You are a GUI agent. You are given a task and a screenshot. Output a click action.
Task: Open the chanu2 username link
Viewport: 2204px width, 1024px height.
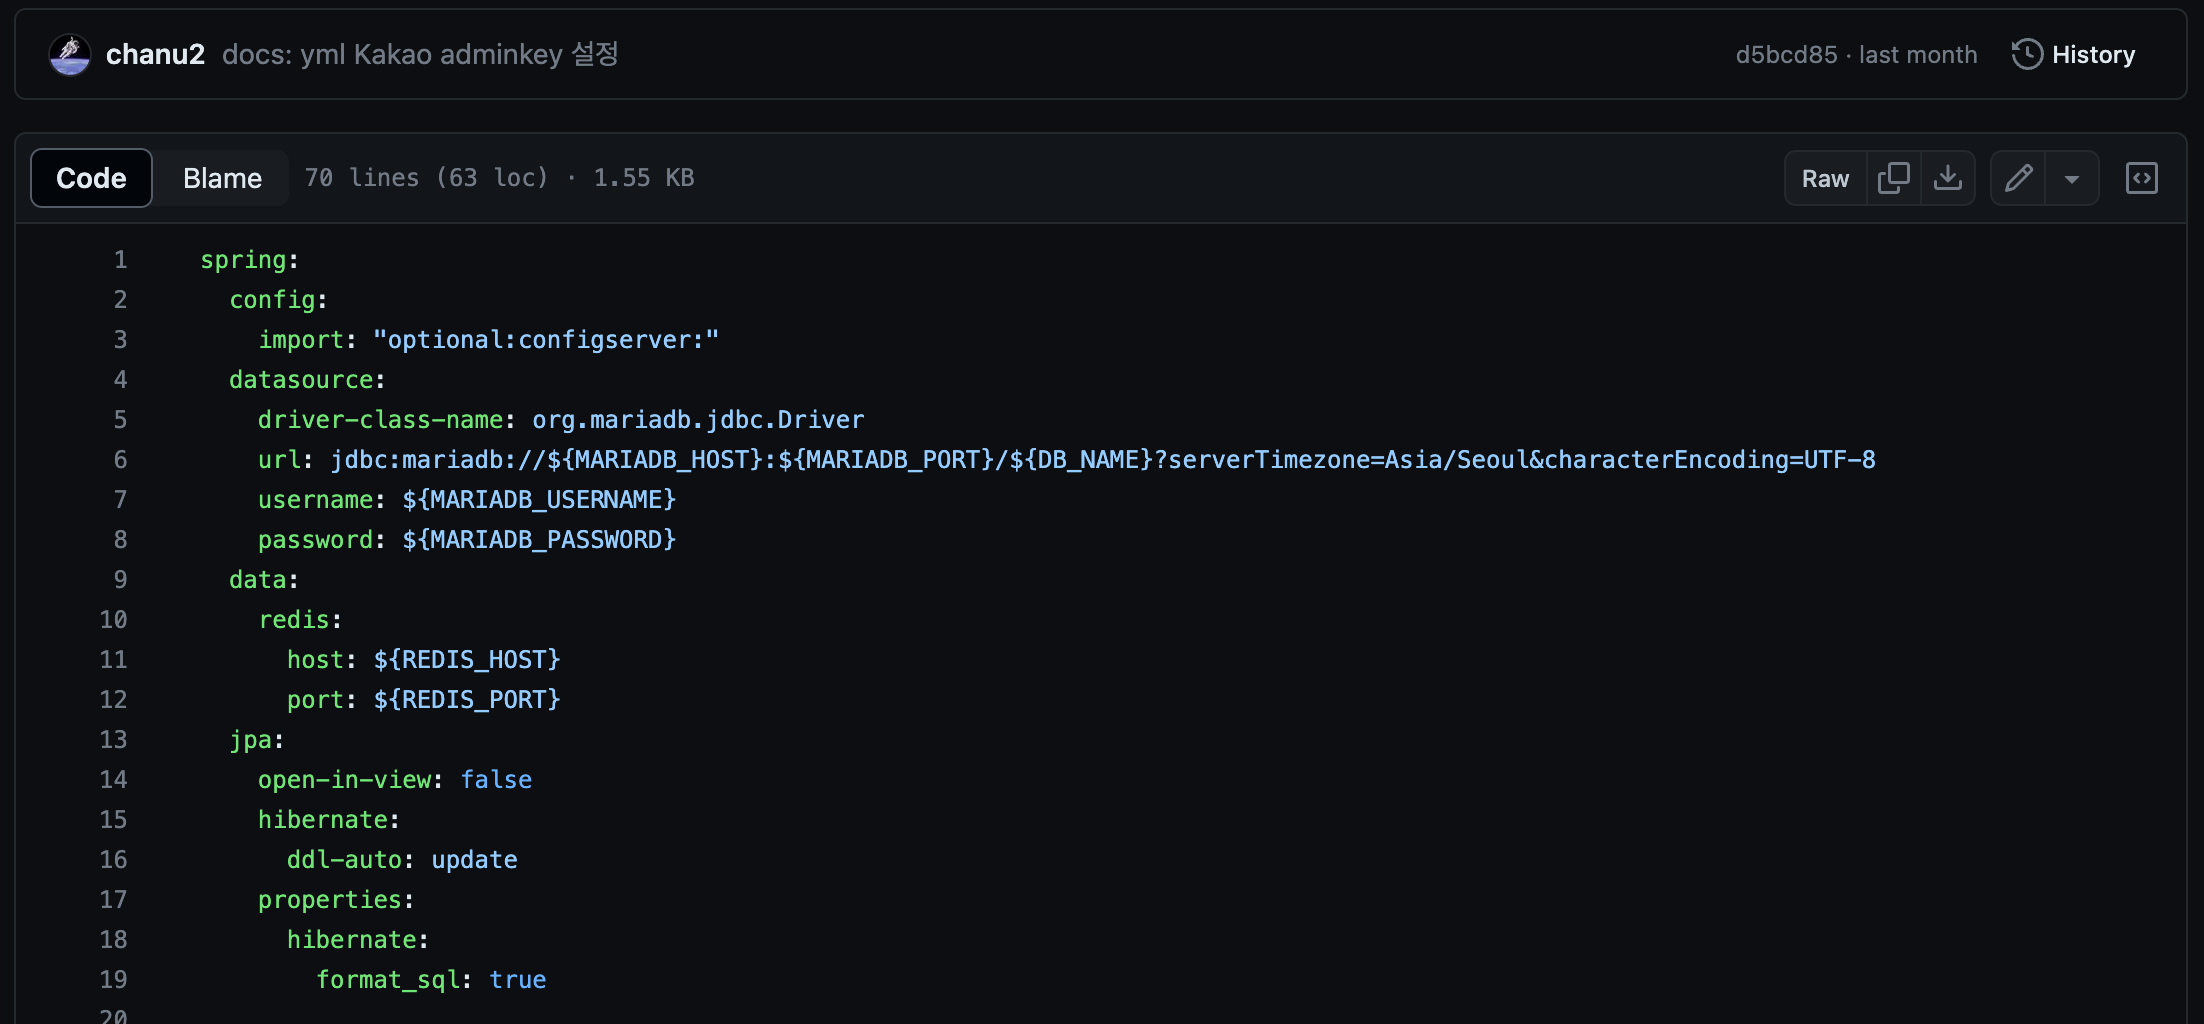[155, 54]
